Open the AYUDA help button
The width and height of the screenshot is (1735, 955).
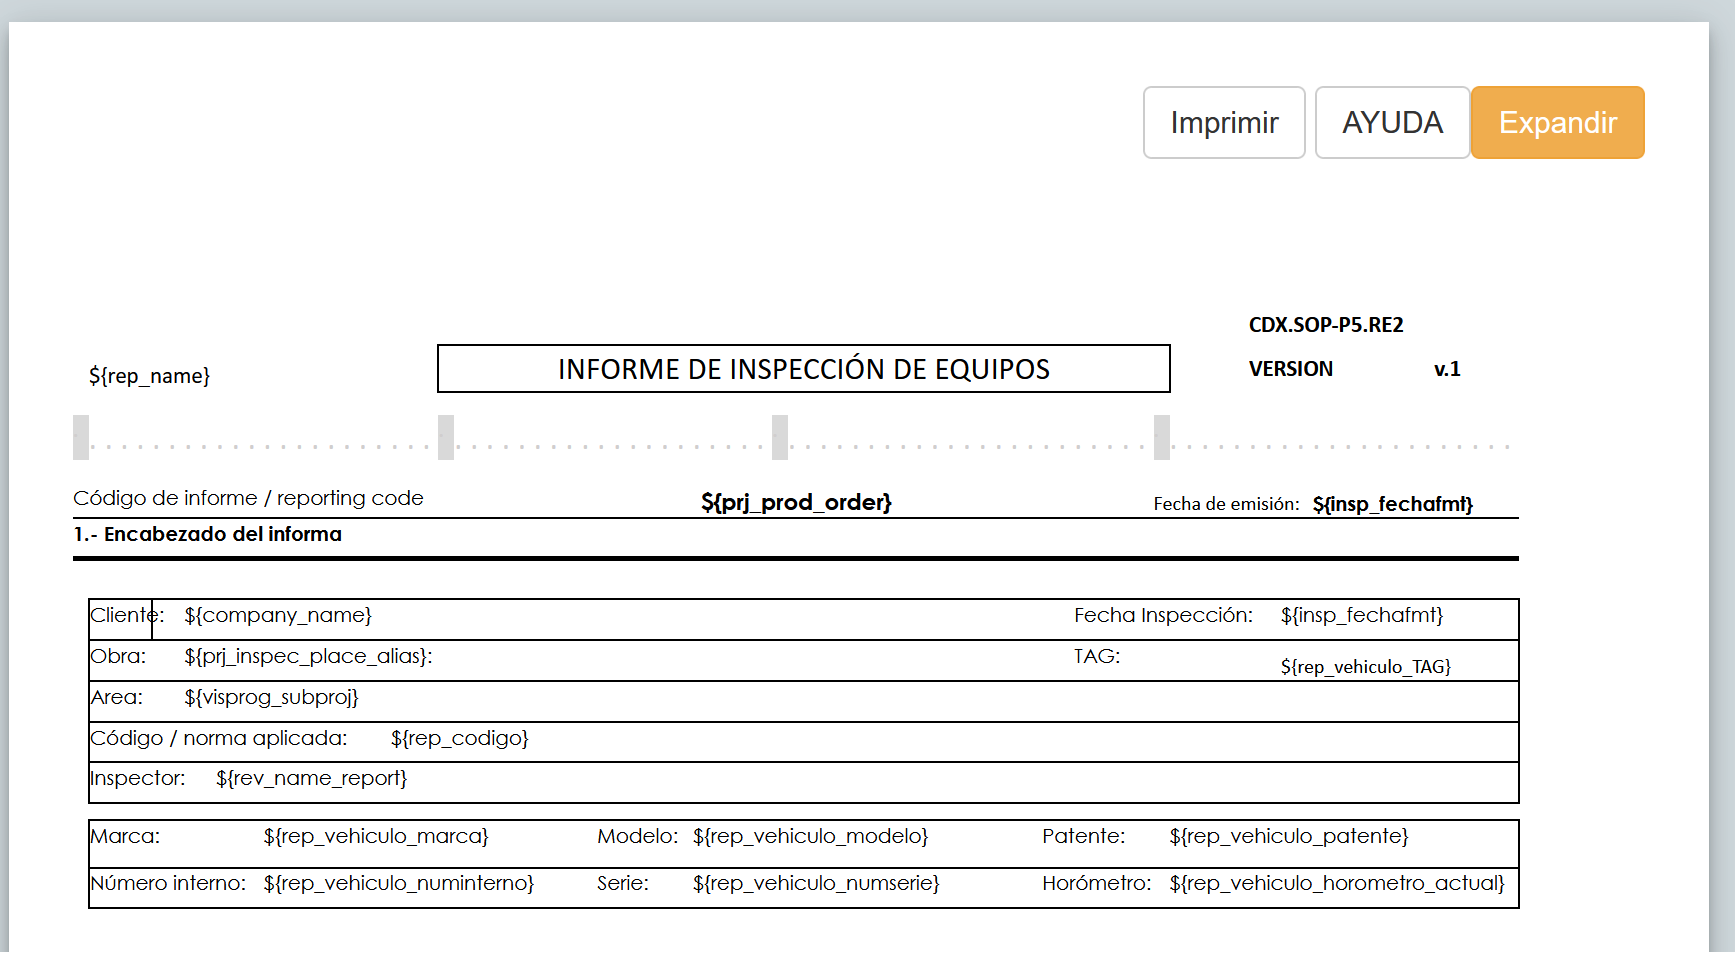(x=1391, y=122)
